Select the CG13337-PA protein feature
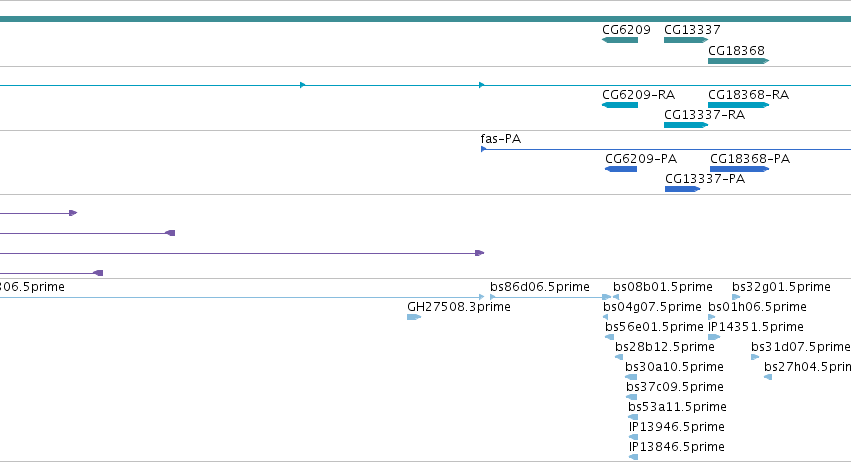The width and height of the screenshot is (851, 462). (x=683, y=189)
